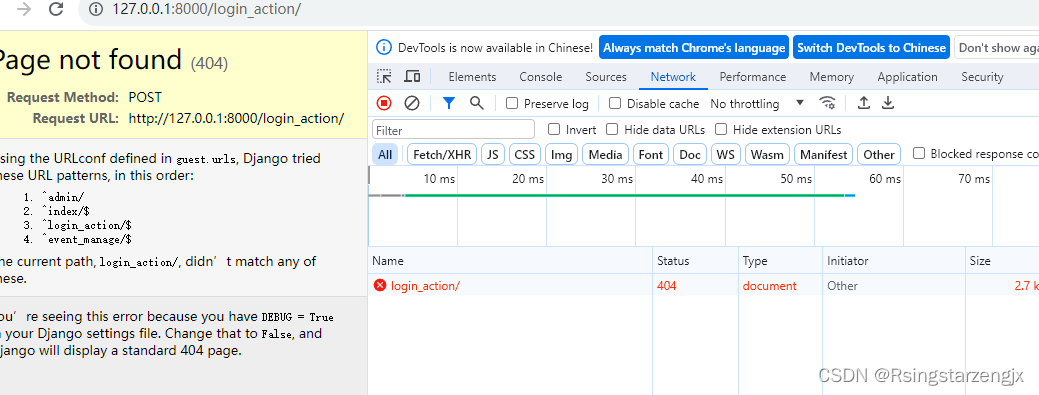Select the All request type filter

[385, 154]
